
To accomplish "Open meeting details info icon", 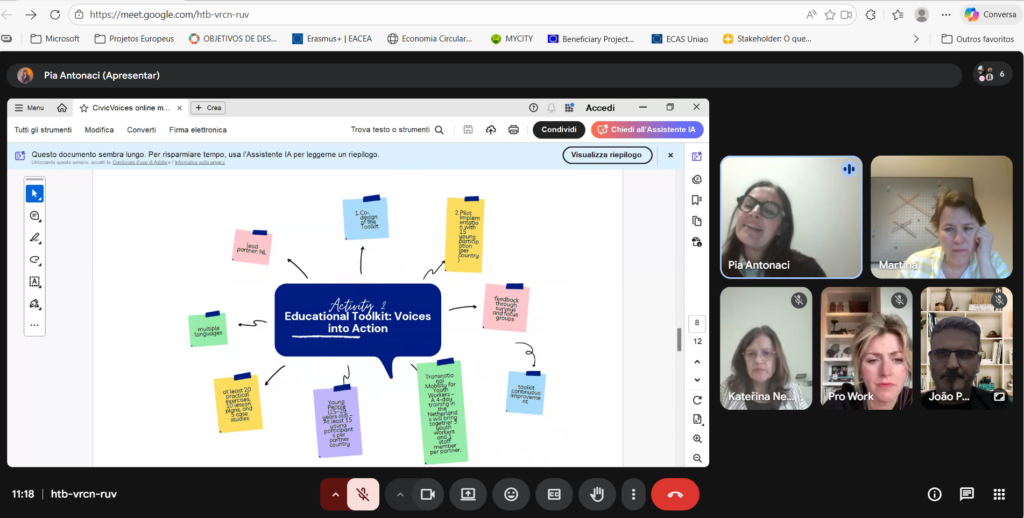I will (934, 494).
